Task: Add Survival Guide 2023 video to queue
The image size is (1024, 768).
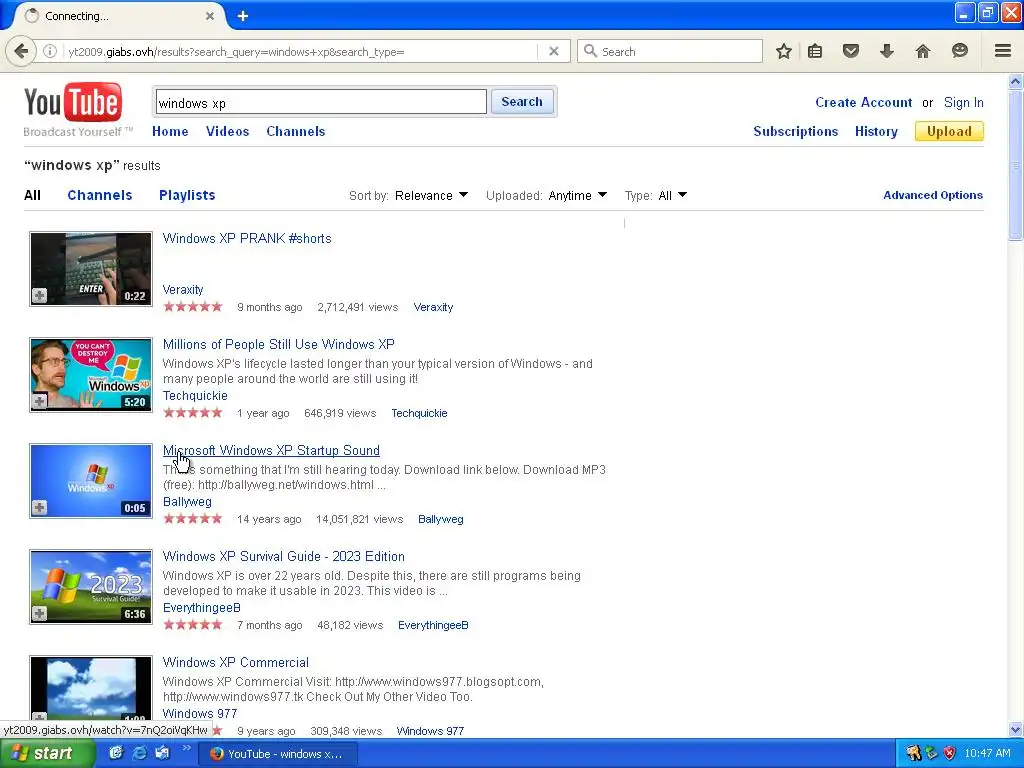Action: pyautogui.click(x=39, y=613)
